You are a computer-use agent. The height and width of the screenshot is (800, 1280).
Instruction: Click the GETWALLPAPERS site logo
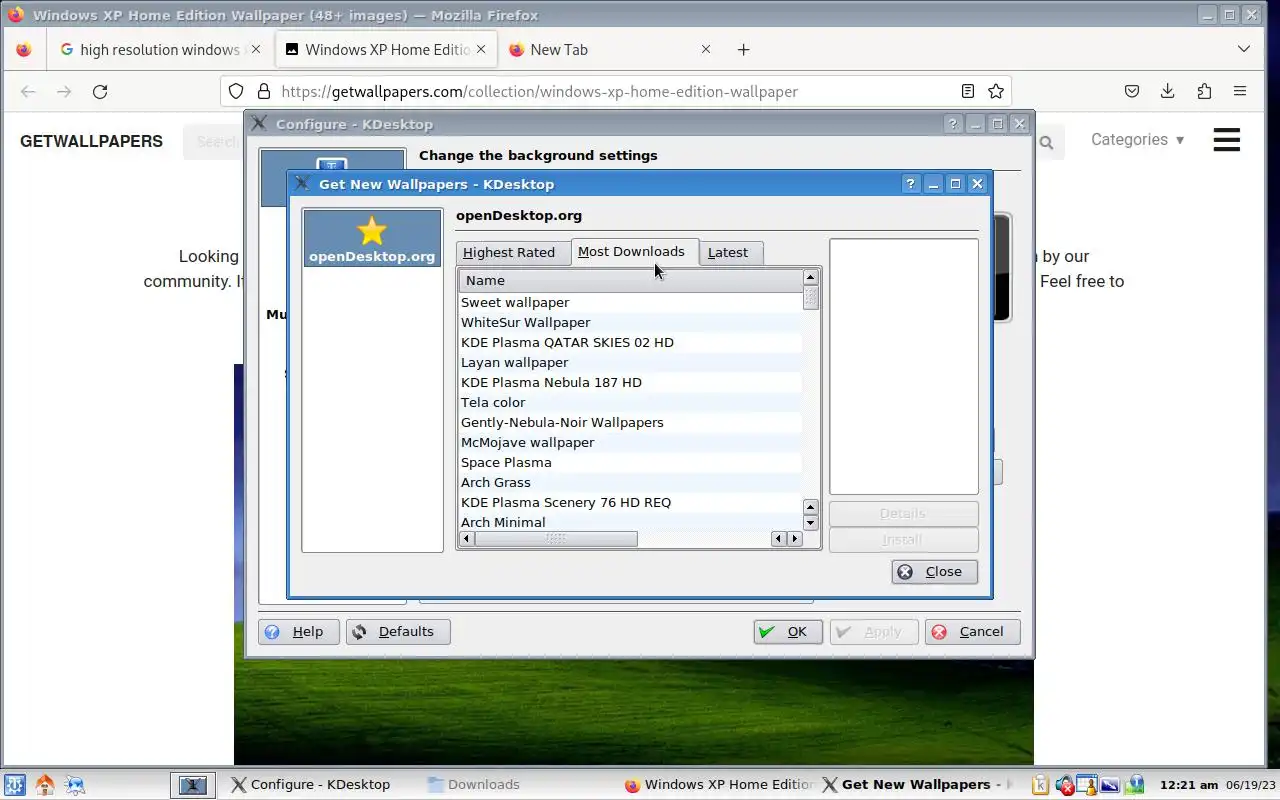pos(91,141)
